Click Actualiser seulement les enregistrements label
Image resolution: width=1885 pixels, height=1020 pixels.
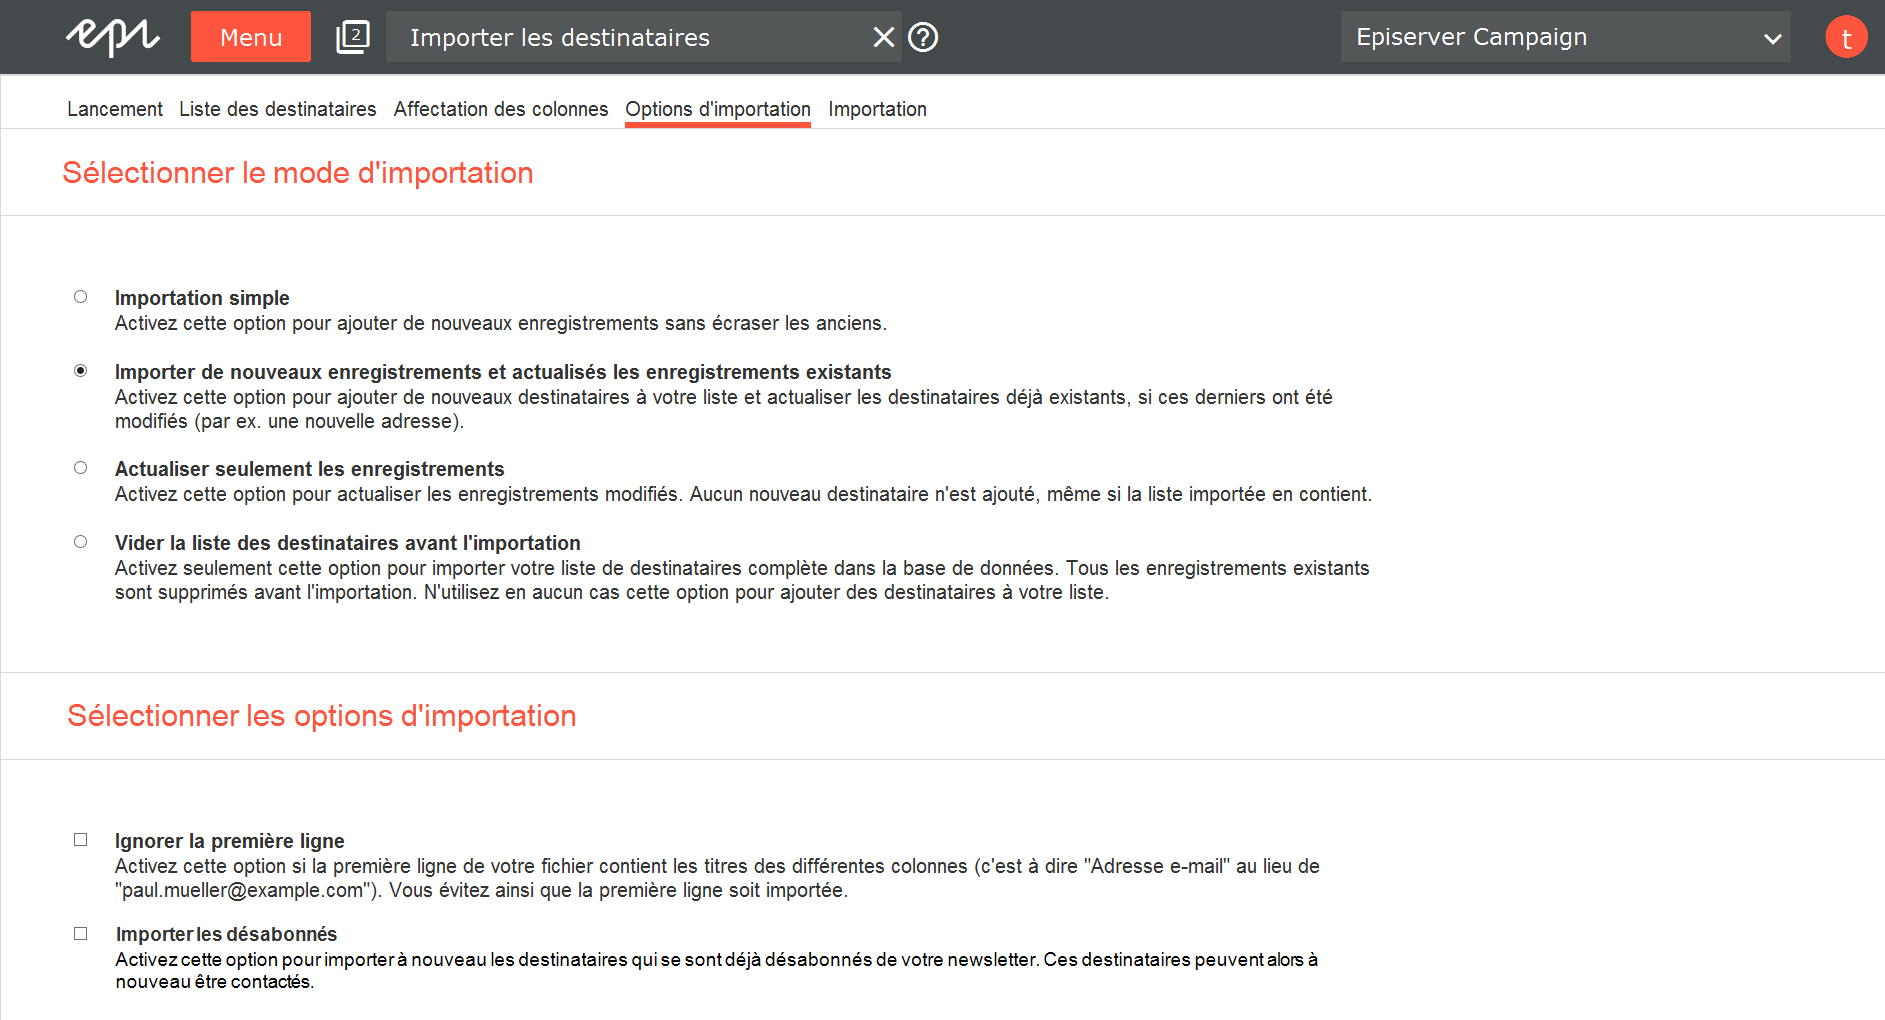coord(310,469)
